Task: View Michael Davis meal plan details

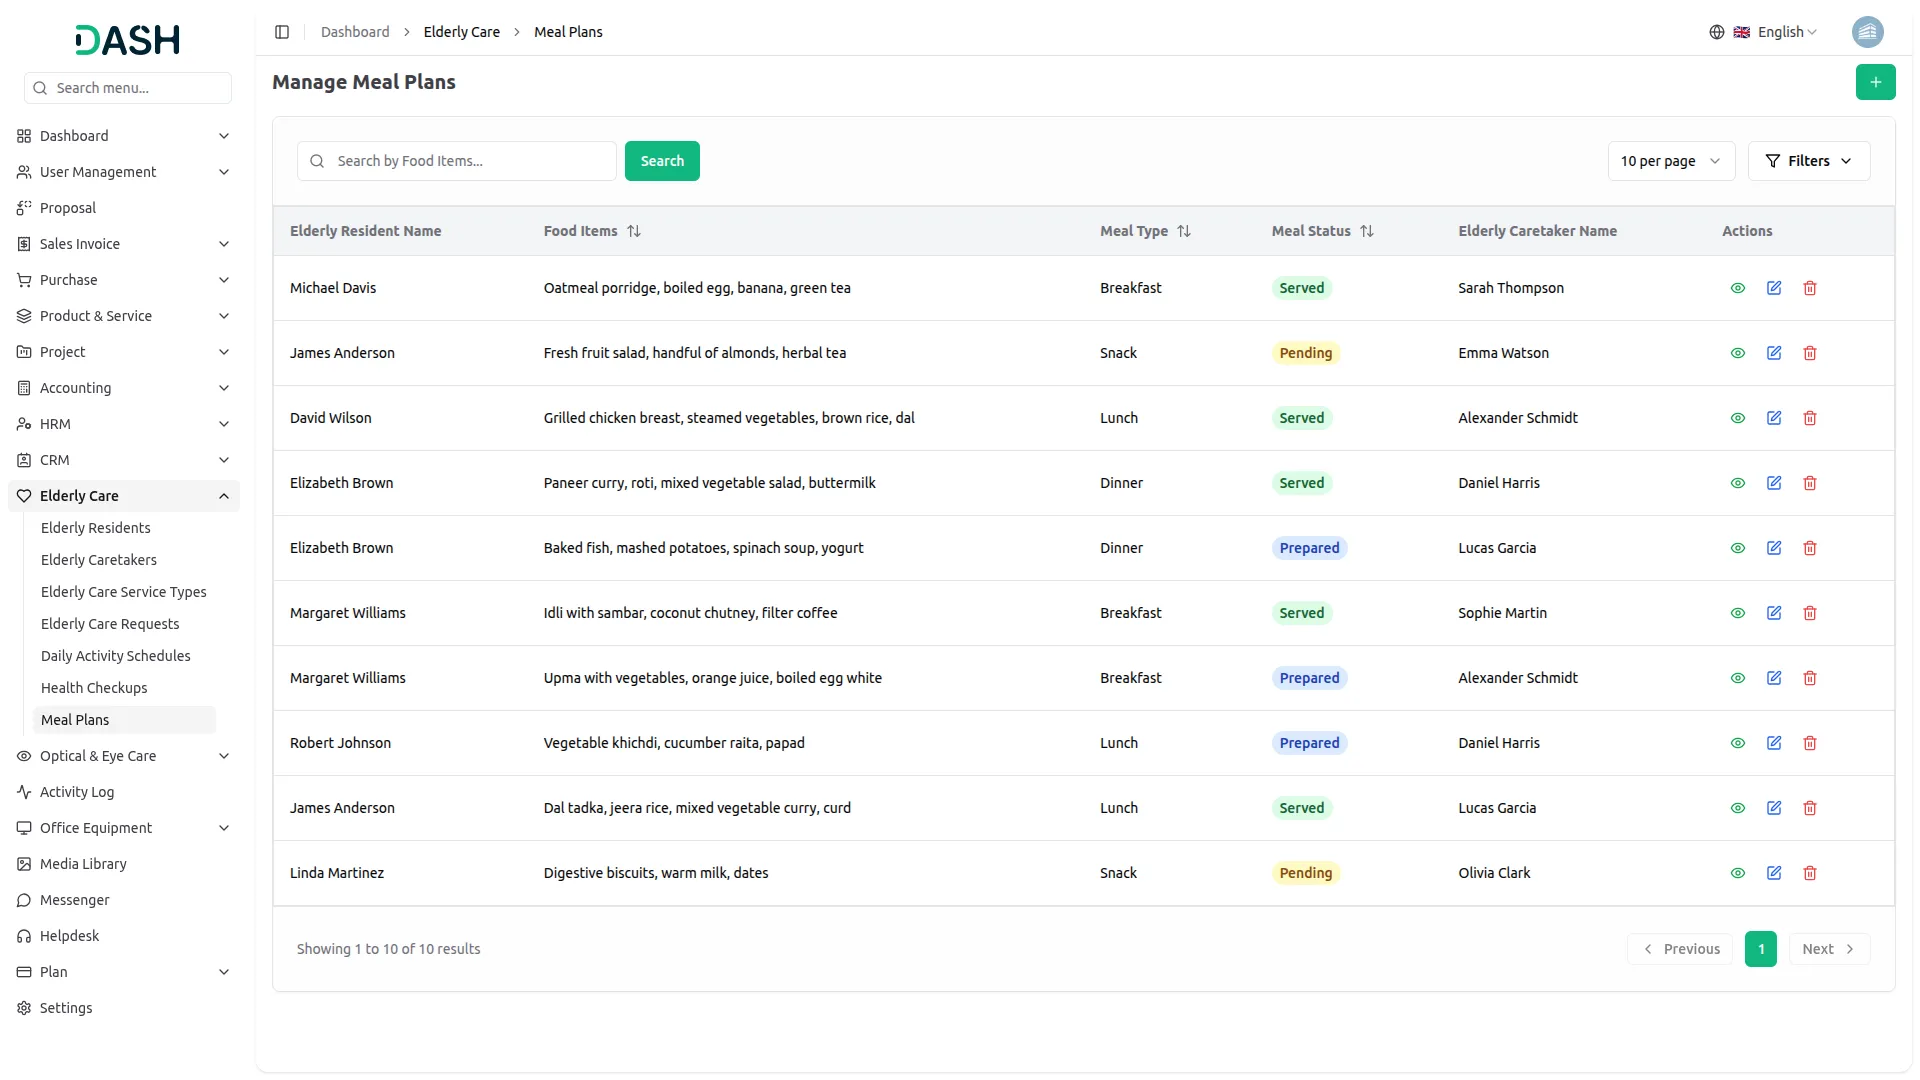Action: tap(1737, 288)
